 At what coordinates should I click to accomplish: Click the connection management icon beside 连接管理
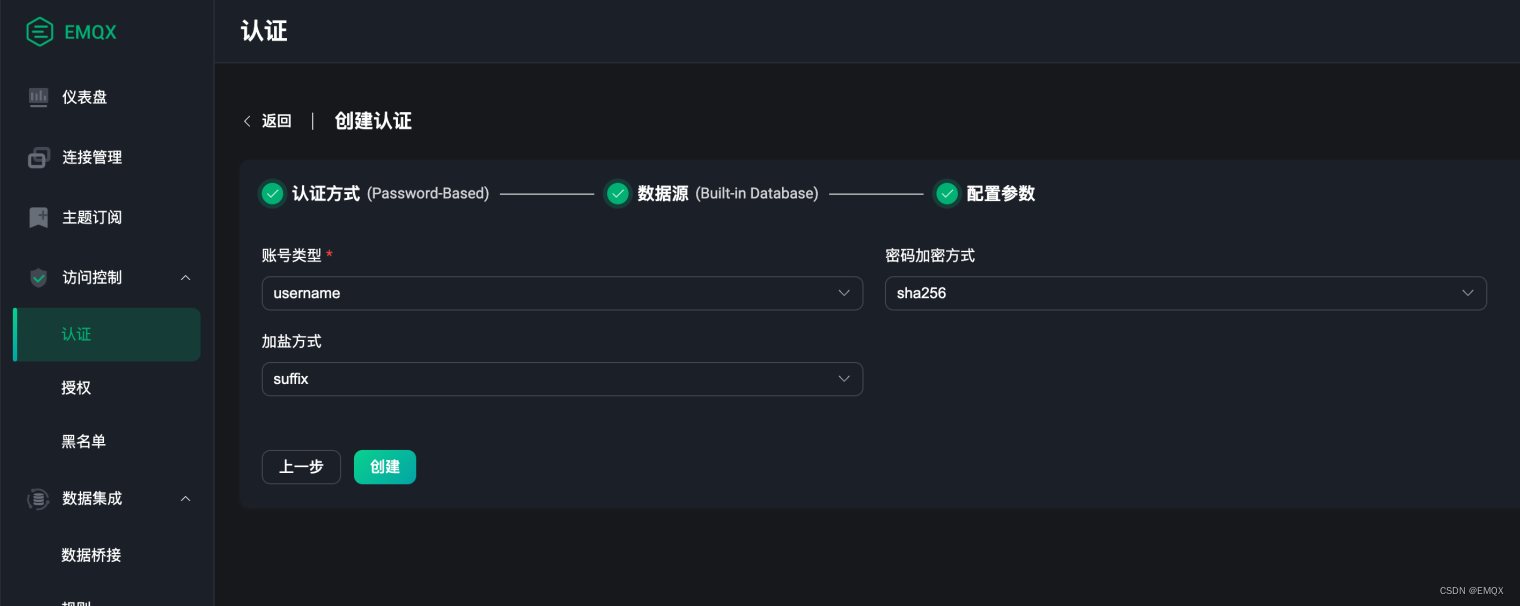[39, 157]
